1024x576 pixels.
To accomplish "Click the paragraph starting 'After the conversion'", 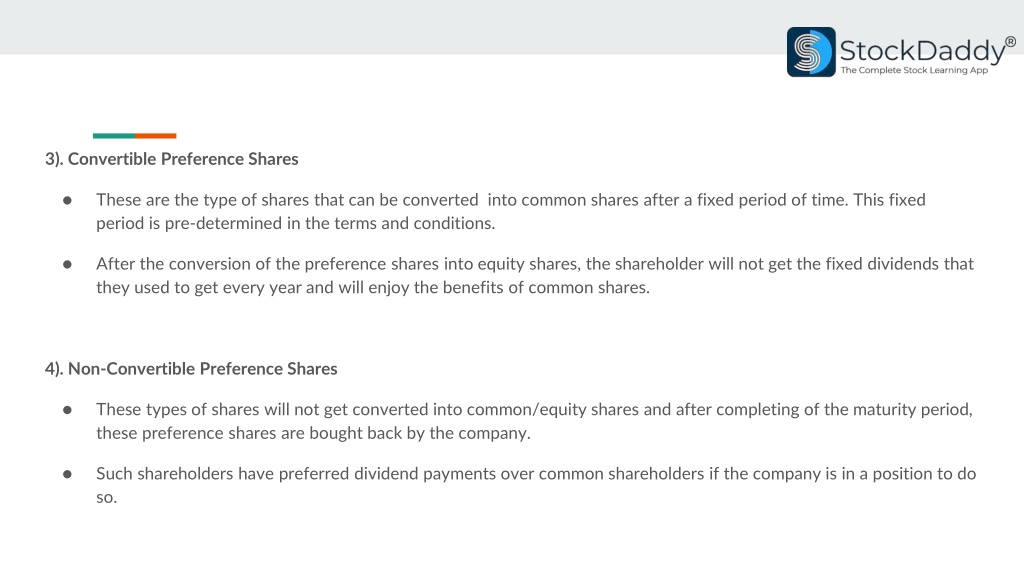I will pos(535,276).
